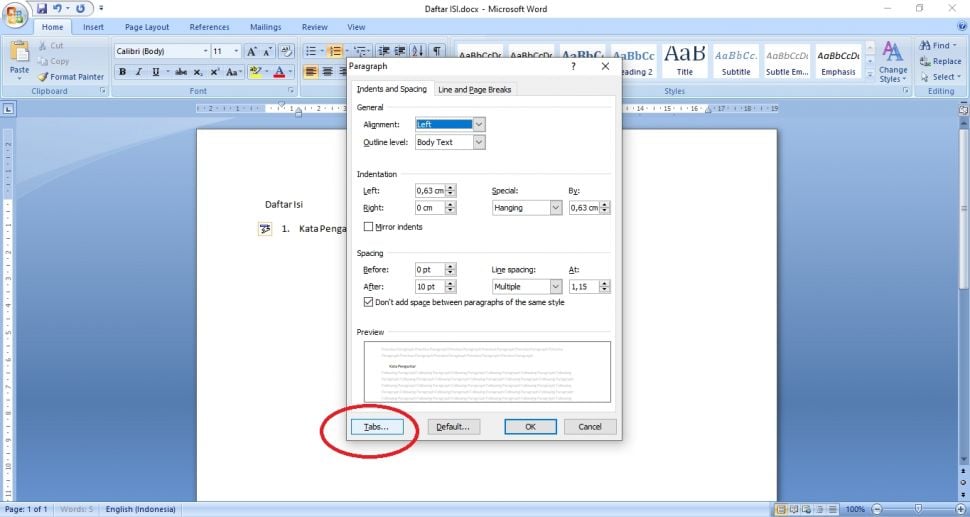Screen dimensions: 970x517
Task: Click the Tabs... button
Action: (x=376, y=426)
